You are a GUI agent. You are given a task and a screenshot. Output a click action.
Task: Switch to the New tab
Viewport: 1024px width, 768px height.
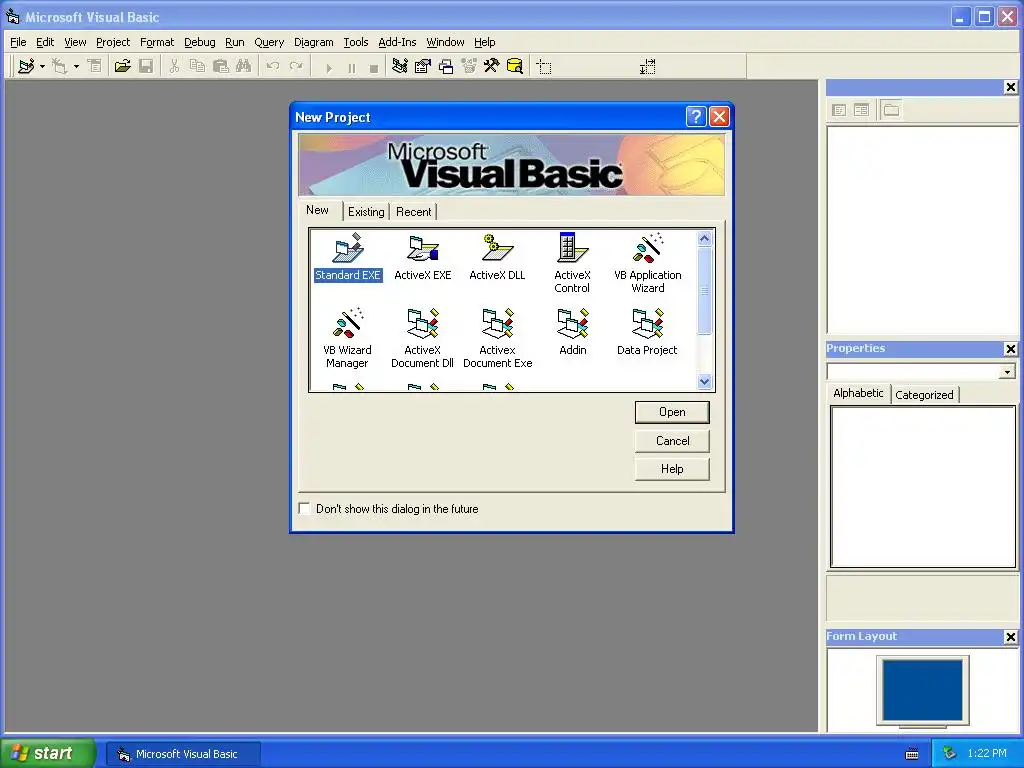pos(317,210)
